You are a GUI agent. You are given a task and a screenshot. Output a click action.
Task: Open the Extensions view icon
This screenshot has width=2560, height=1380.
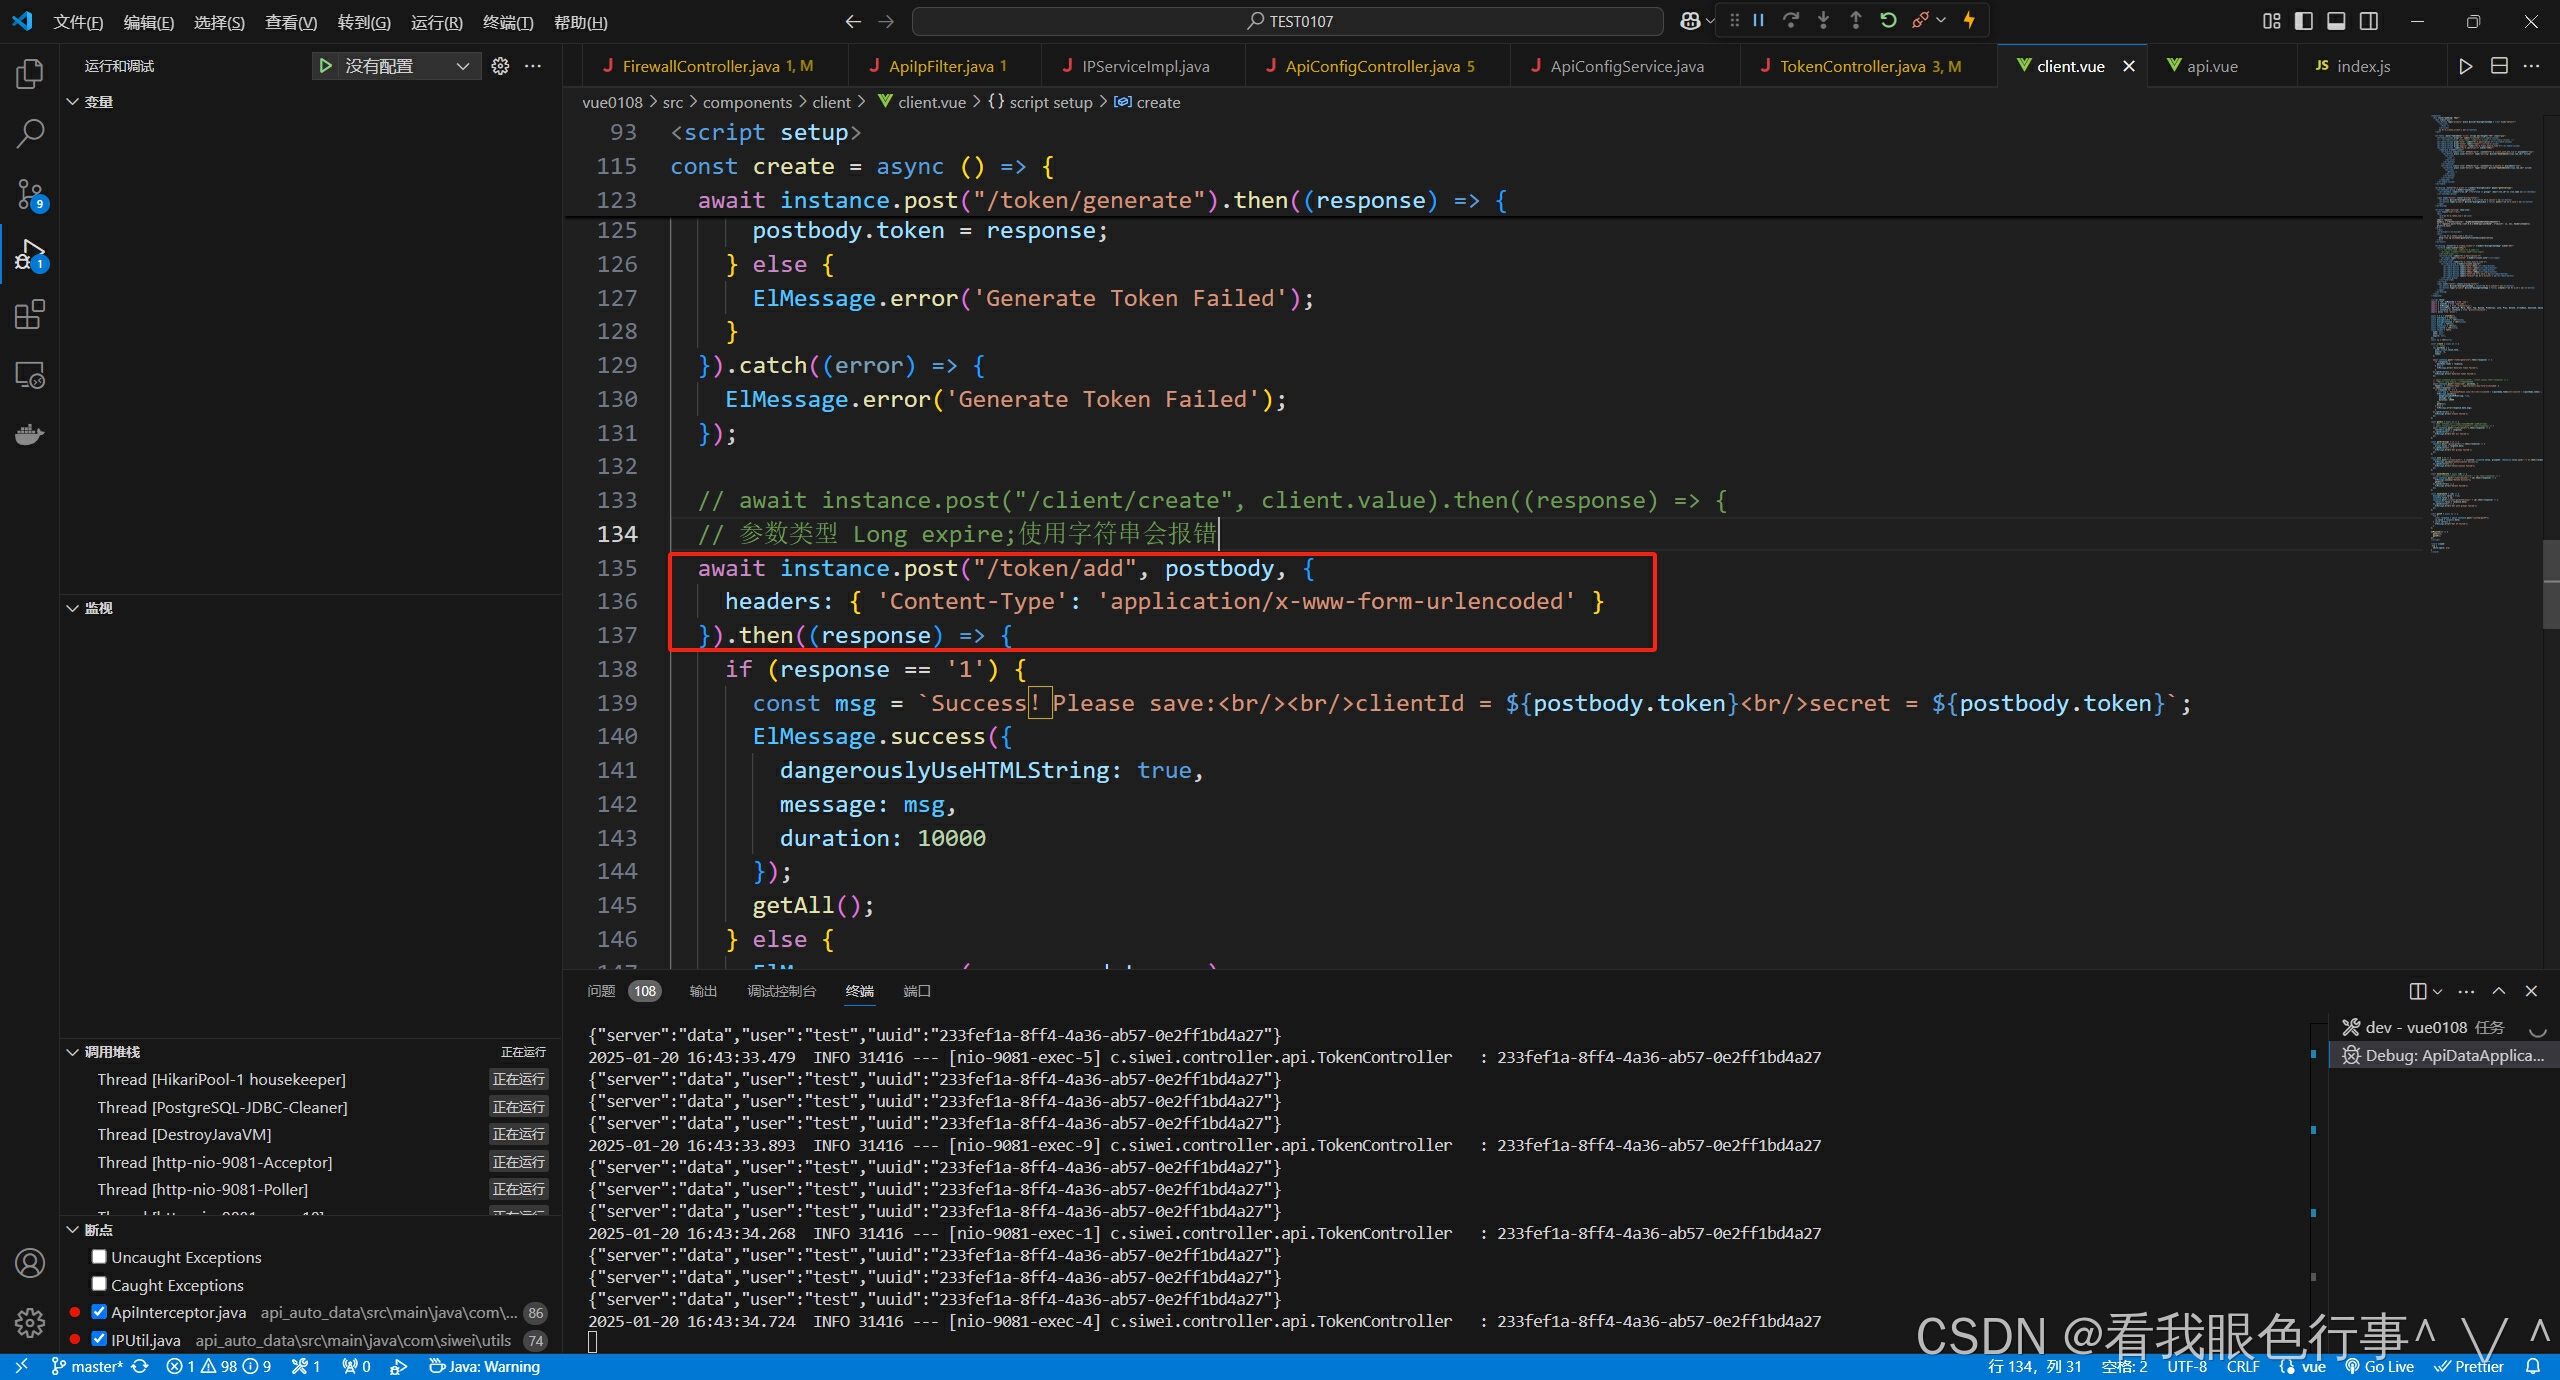30,315
